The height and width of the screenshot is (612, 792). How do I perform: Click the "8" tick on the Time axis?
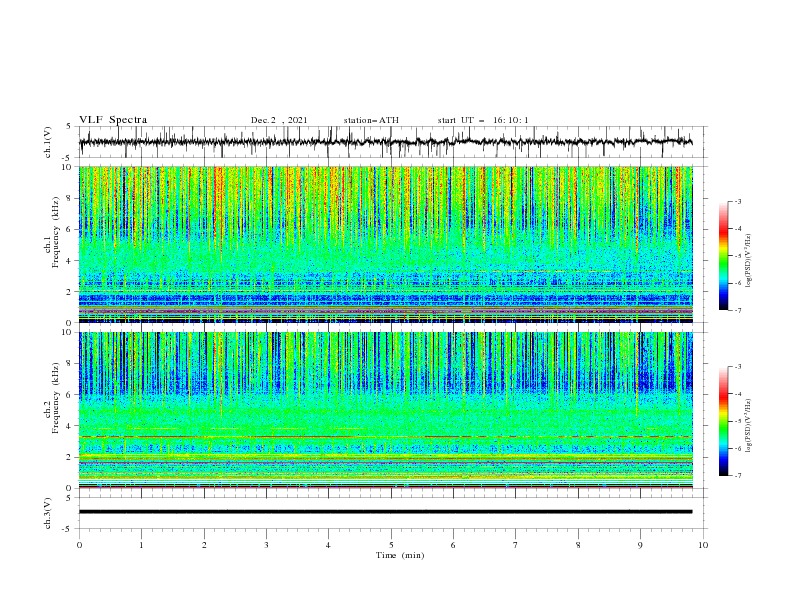click(x=578, y=545)
